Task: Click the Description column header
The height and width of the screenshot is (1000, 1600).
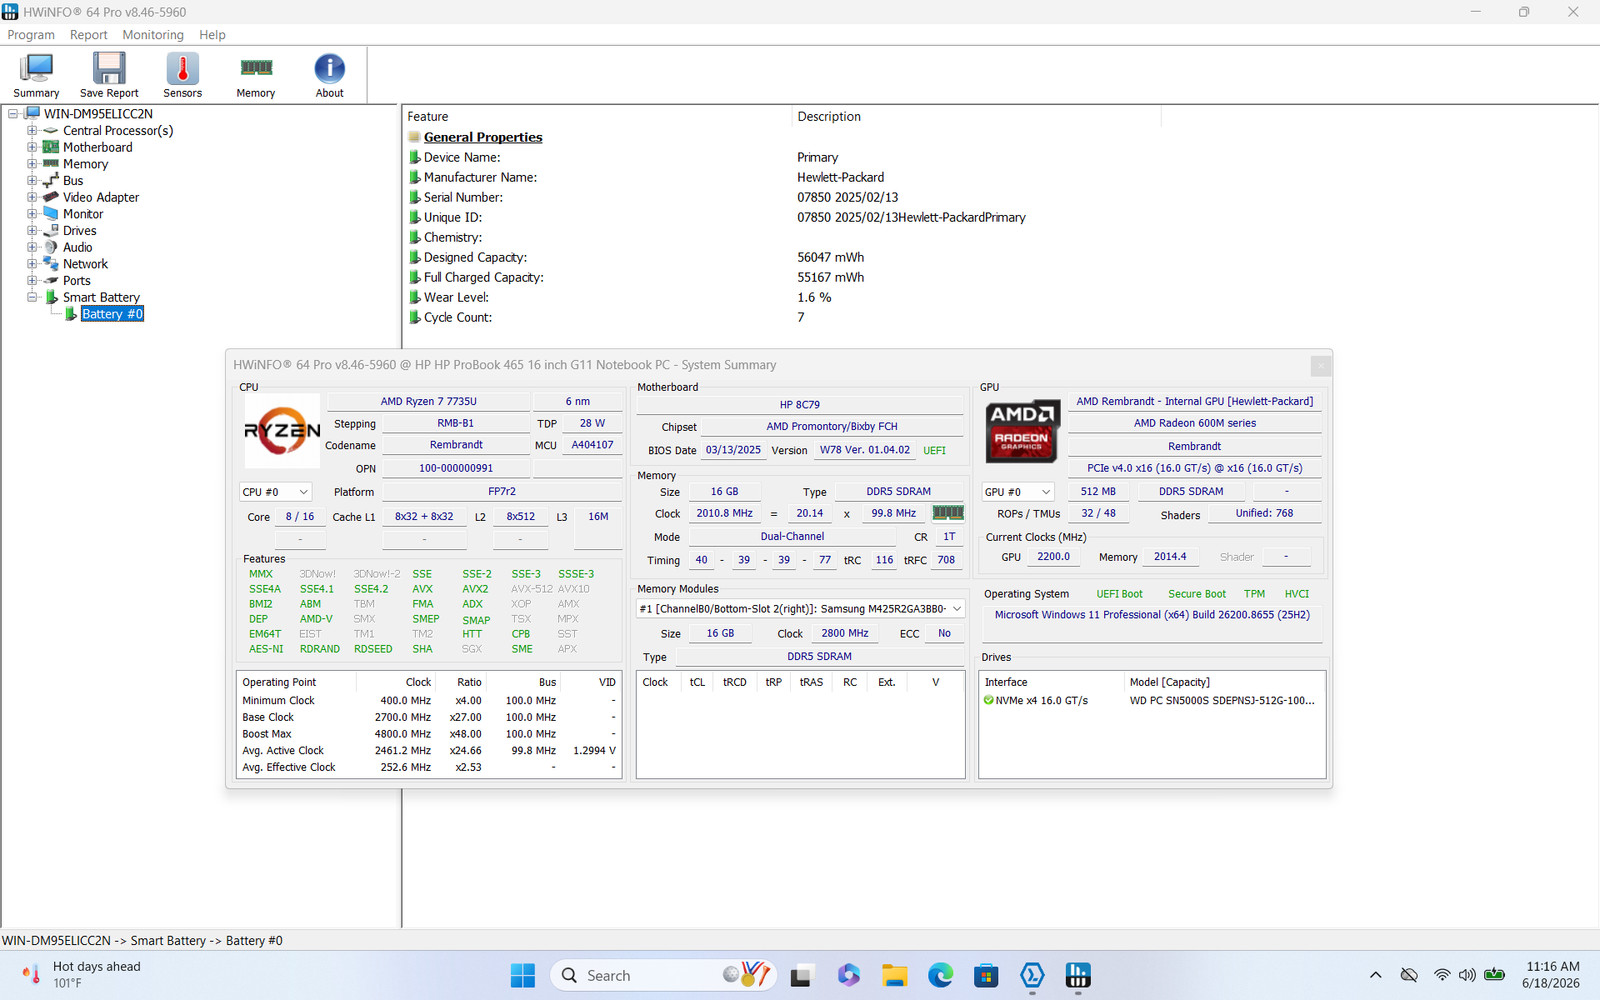Action: tap(976, 117)
